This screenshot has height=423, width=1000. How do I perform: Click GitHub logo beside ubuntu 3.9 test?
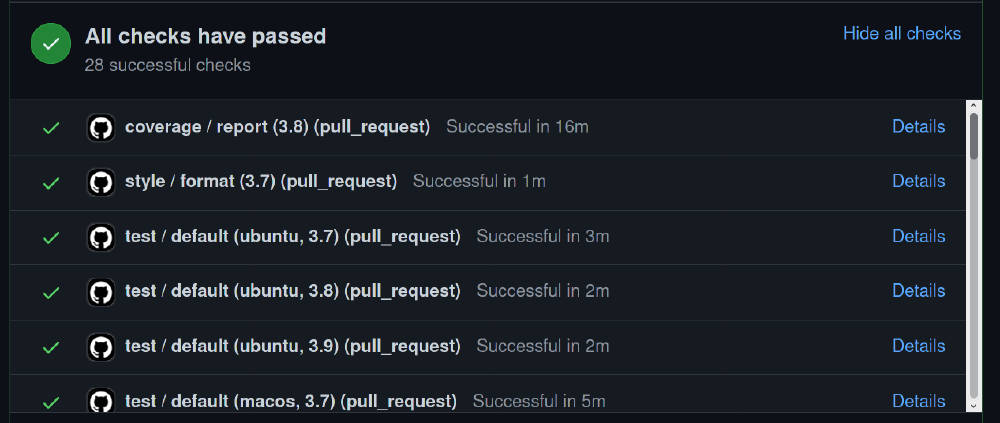click(x=100, y=346)
